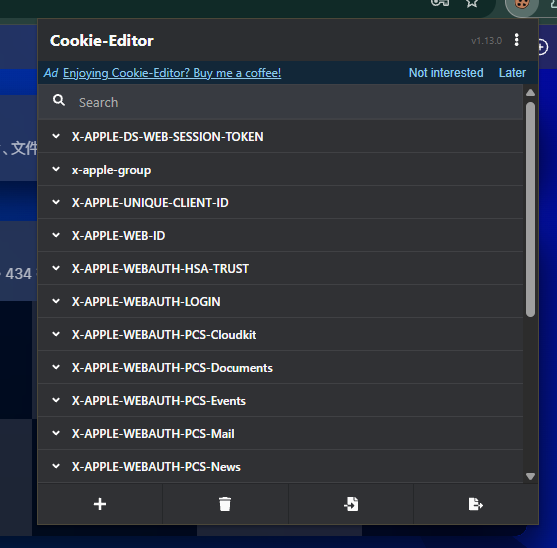Open the three-dot options menu

pos(517,40)
